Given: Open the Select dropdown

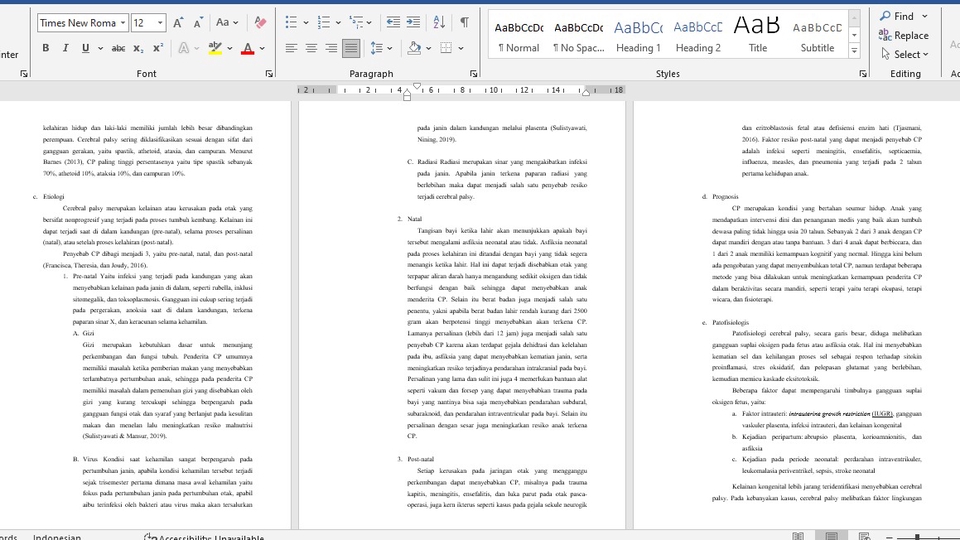Looking at the screenshot, I should (x=905, y=54).
